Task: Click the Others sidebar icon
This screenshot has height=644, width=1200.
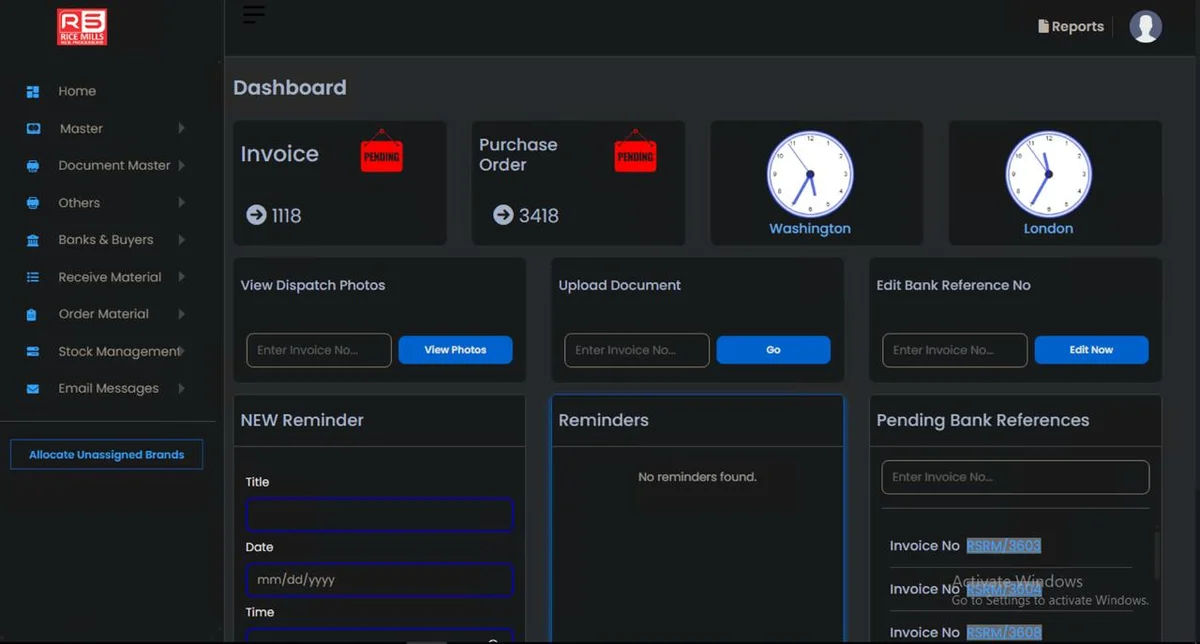Action: point(33,203)
